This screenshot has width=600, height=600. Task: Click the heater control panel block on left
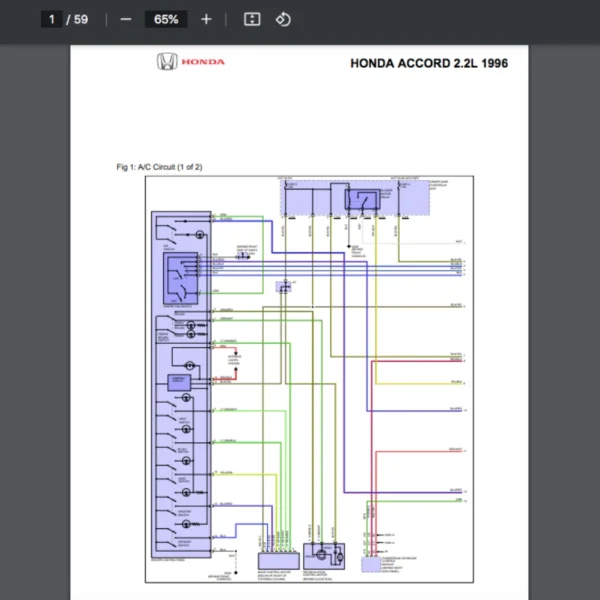(180, 385)
